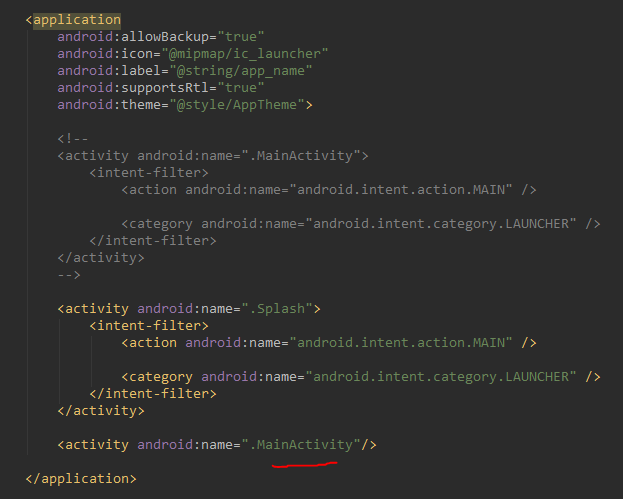This screenshot has height=499, width=623.
Task: Click the active category LAUNCHER line
Action: 361,377
